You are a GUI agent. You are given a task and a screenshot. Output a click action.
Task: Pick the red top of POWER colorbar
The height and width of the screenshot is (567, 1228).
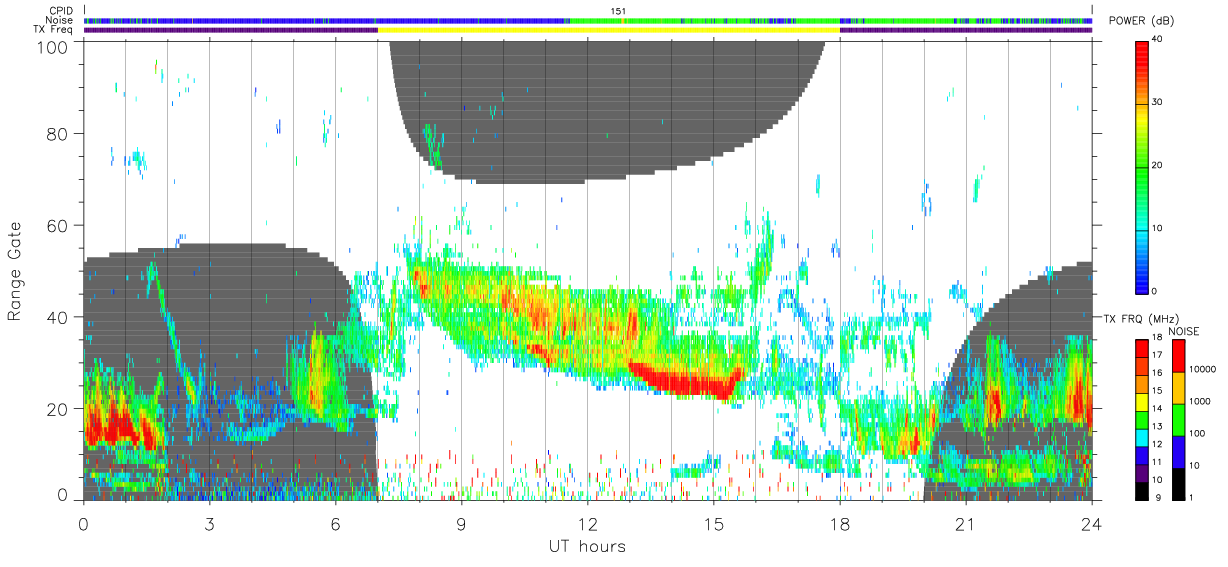[1141, 55]
